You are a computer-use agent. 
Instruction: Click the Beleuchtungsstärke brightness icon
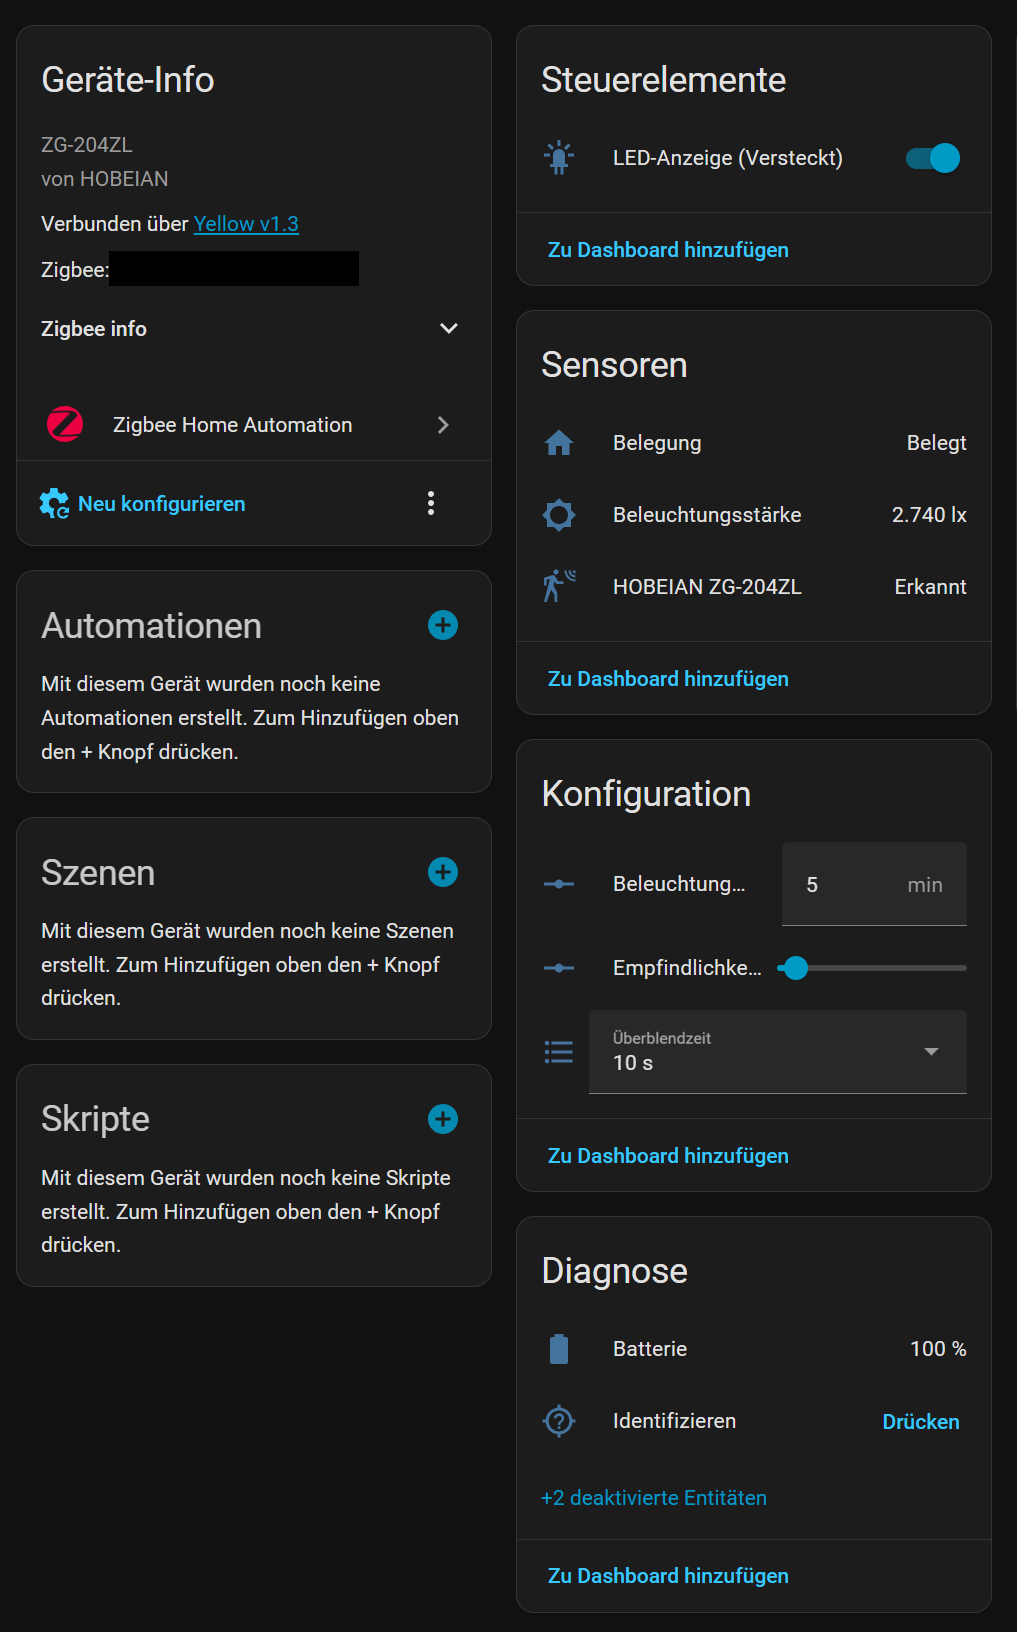[x=559, y=515]
